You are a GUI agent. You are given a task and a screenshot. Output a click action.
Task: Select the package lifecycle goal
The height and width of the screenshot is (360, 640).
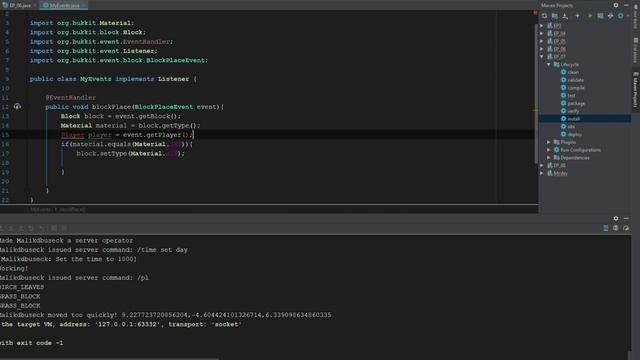click(576, 103)
